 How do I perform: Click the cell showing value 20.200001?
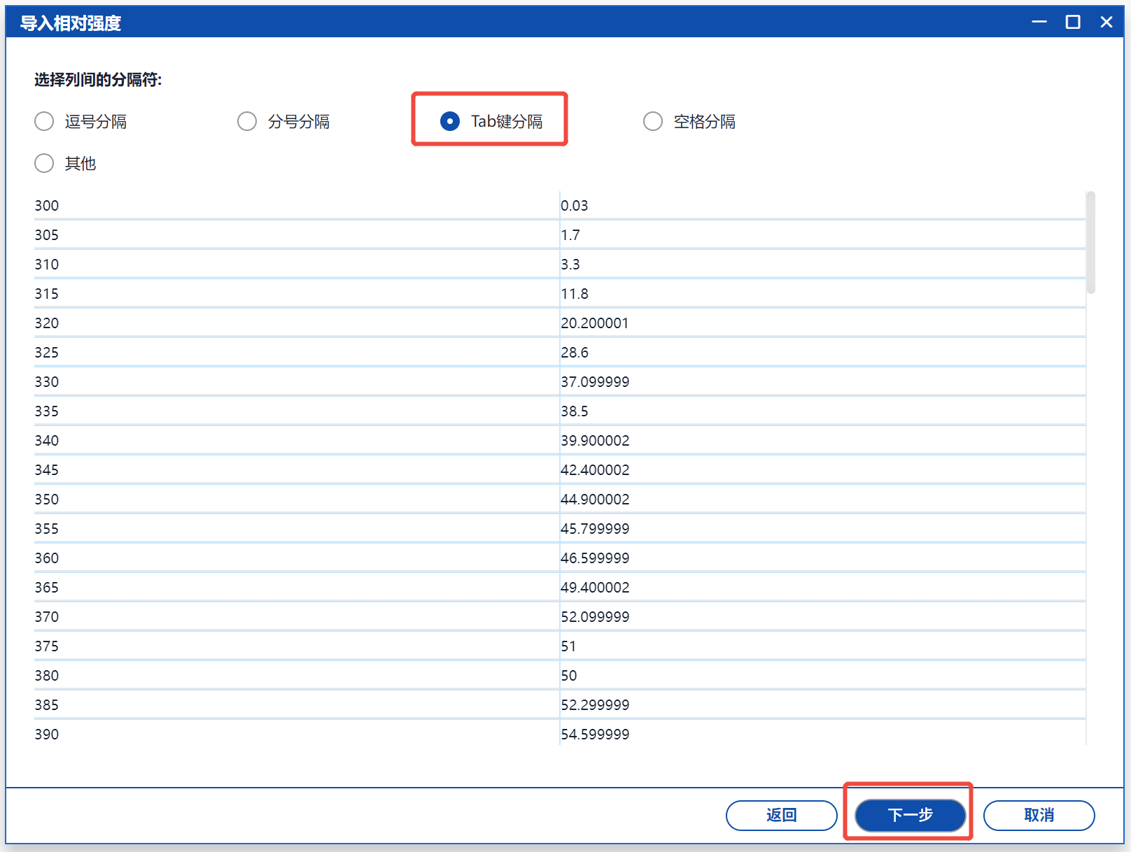tap(595, 323)
